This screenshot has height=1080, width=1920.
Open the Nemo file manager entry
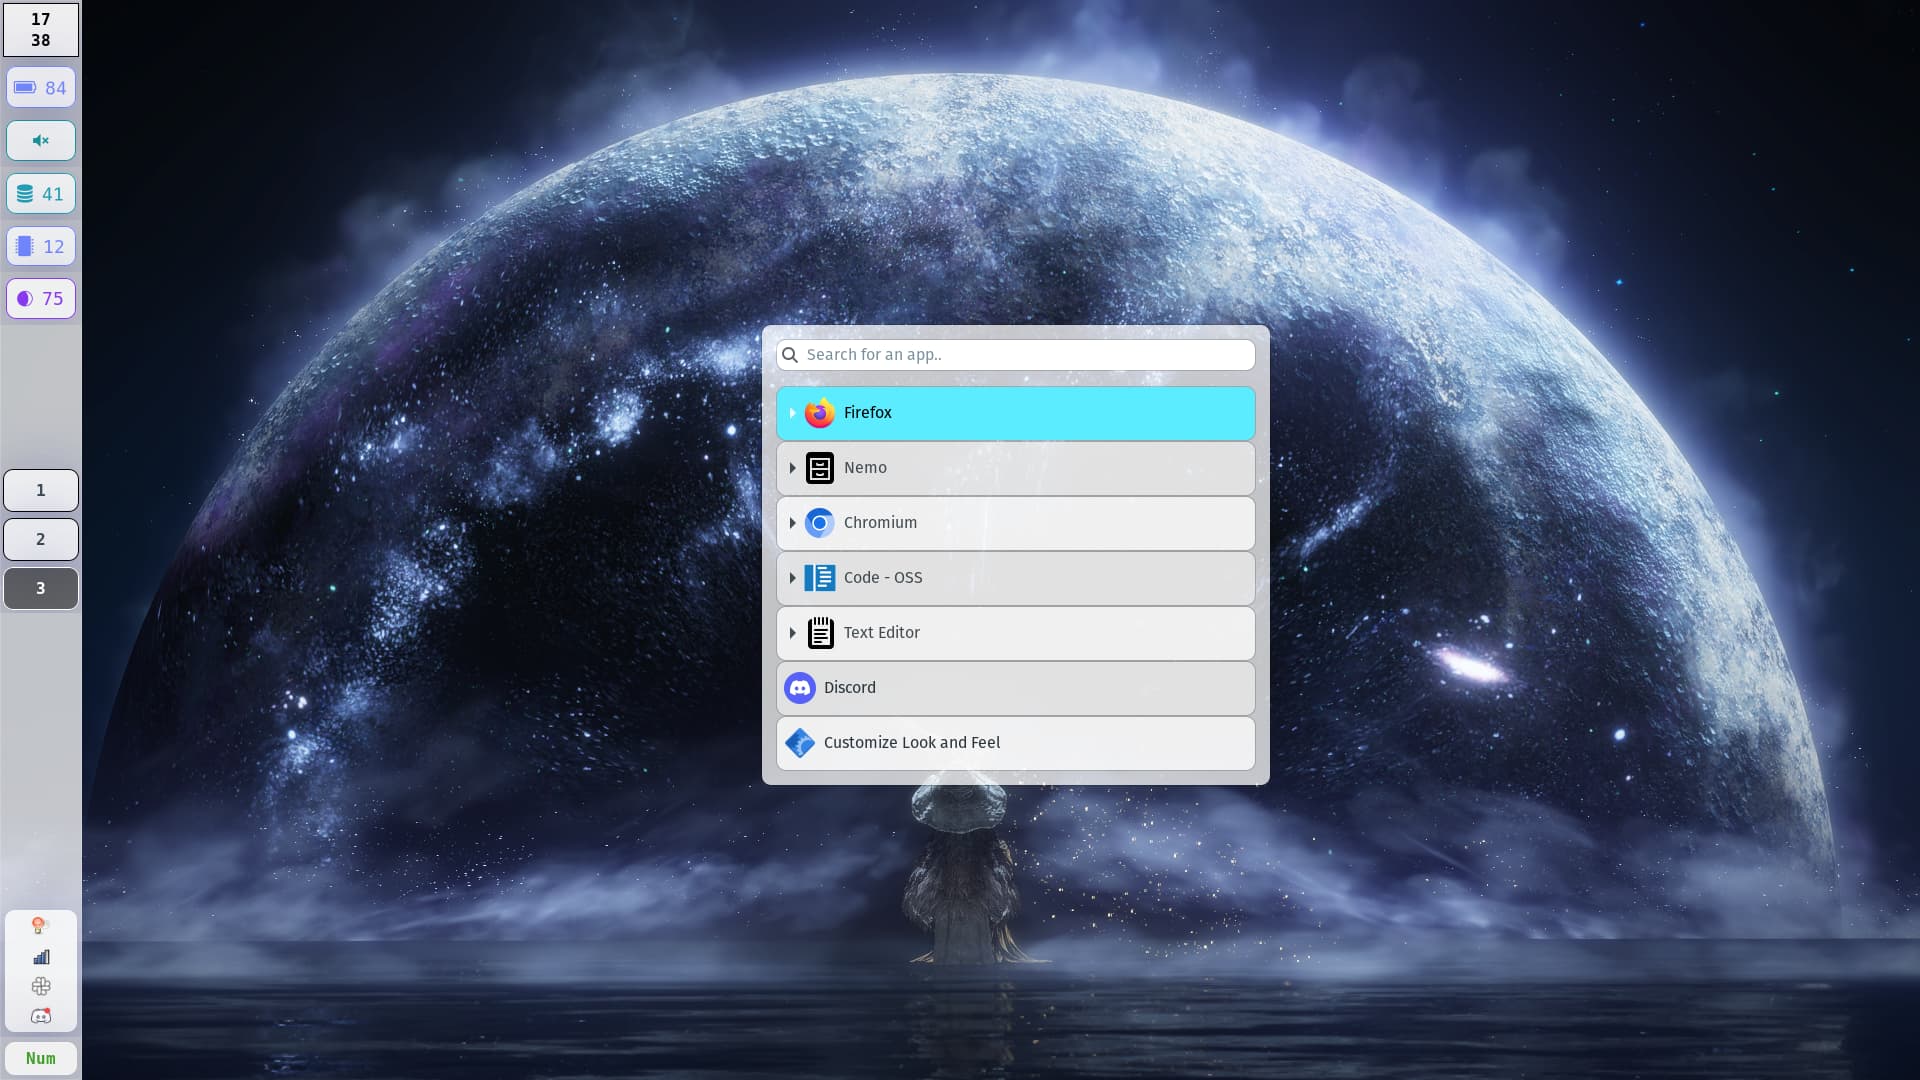[1015, 468]
